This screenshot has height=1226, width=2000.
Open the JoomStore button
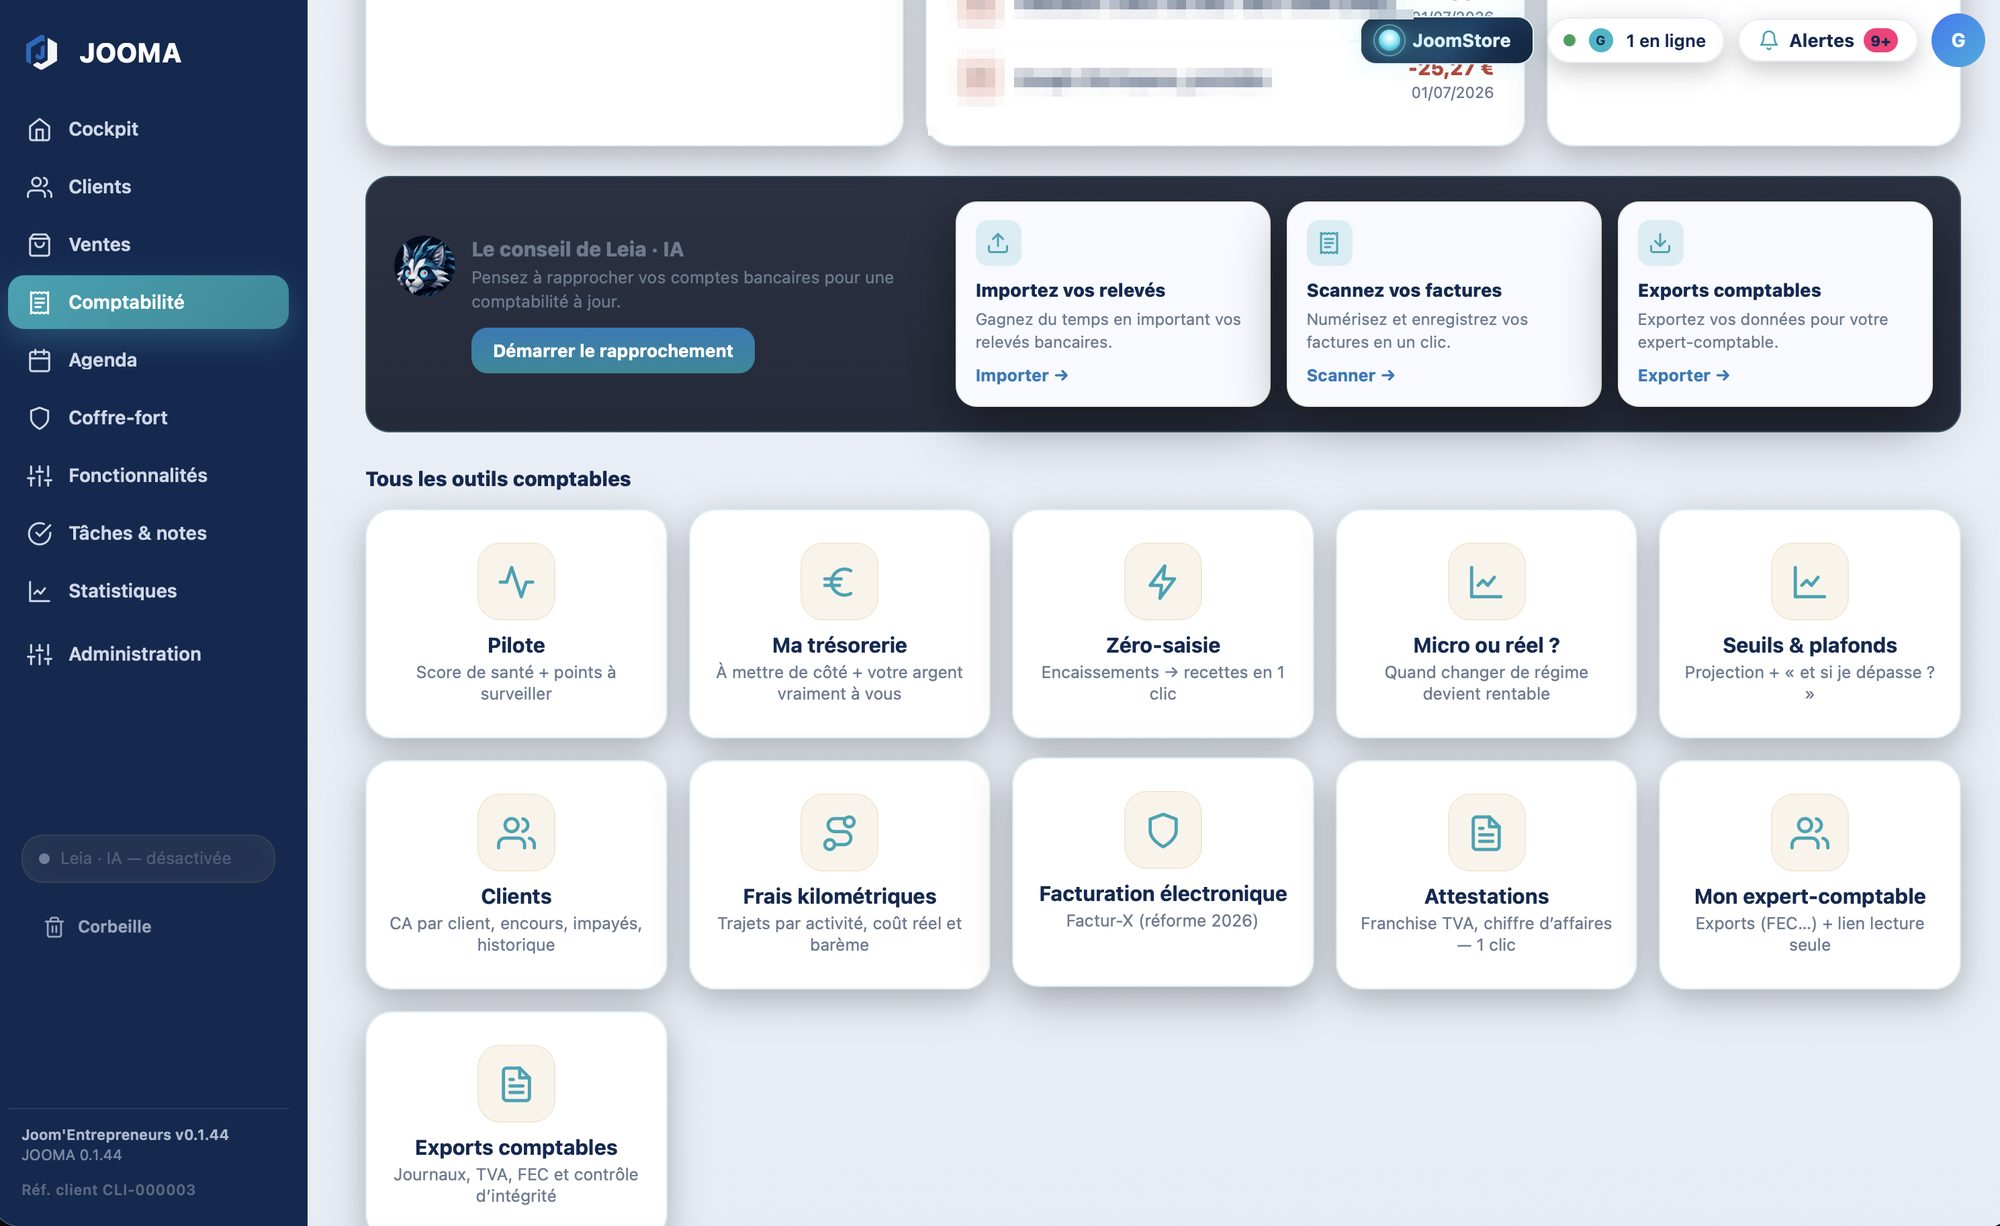1446,41
